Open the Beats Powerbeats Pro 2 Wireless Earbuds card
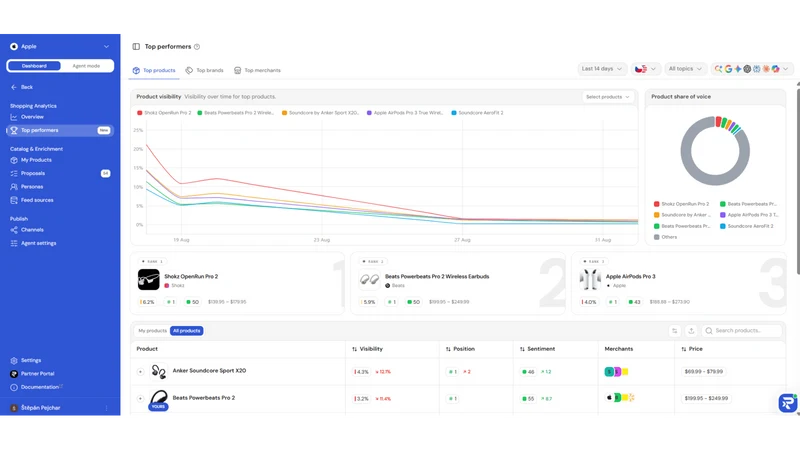This screenshot has height=450, width=800. (x=459, y=283)
